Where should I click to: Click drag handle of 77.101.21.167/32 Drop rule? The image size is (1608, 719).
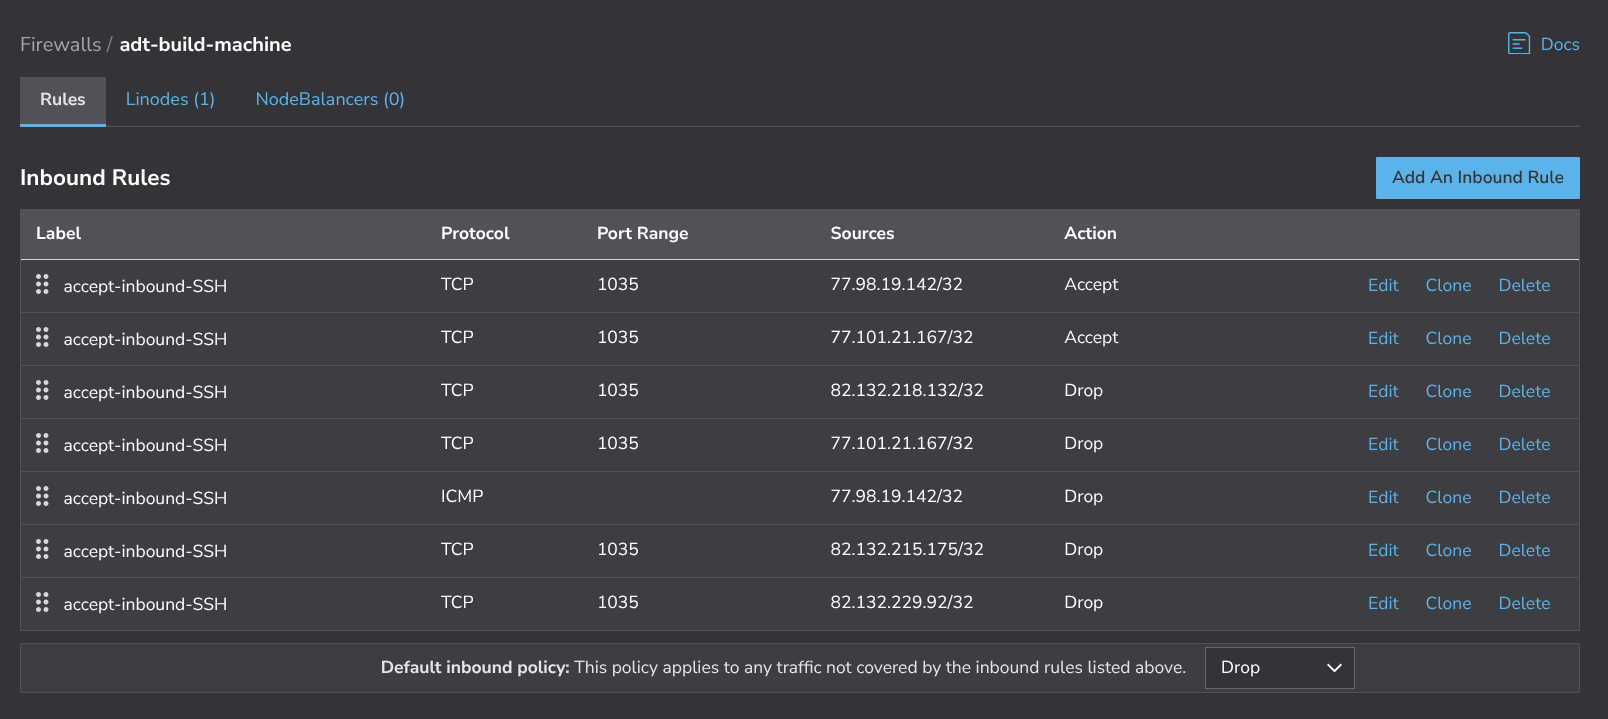(42, 444)
